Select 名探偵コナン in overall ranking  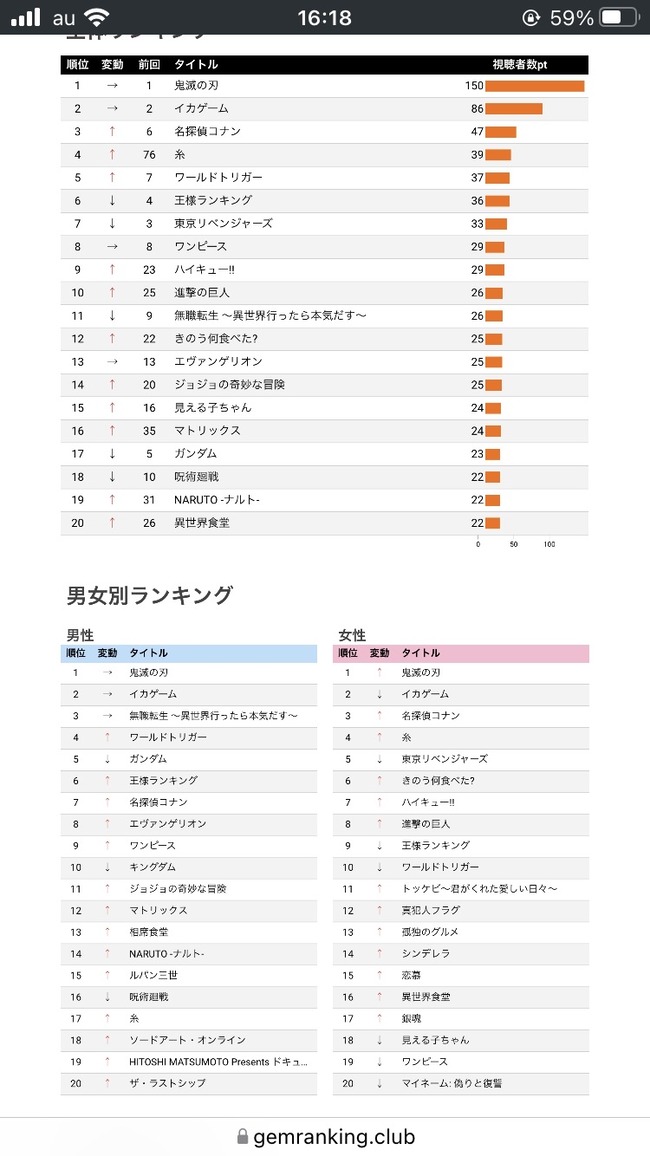point(208,132)
